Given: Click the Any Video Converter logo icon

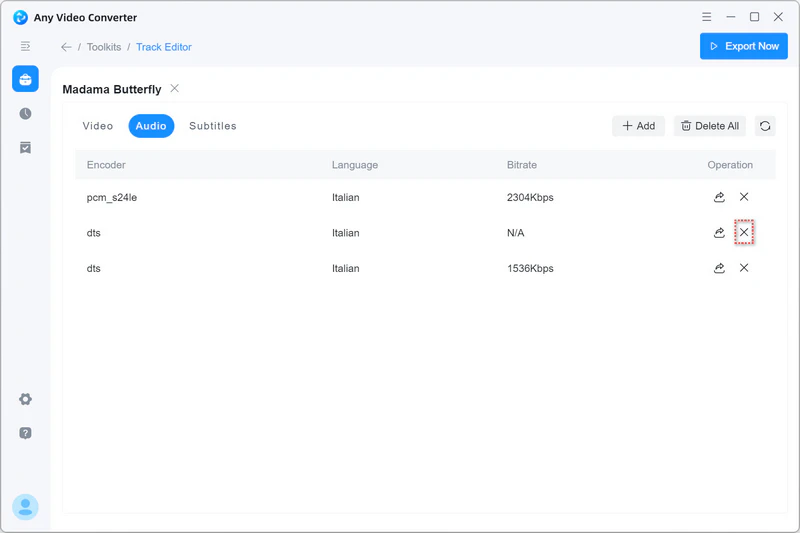Looking at the screenshot, I should tap(20, 17).
